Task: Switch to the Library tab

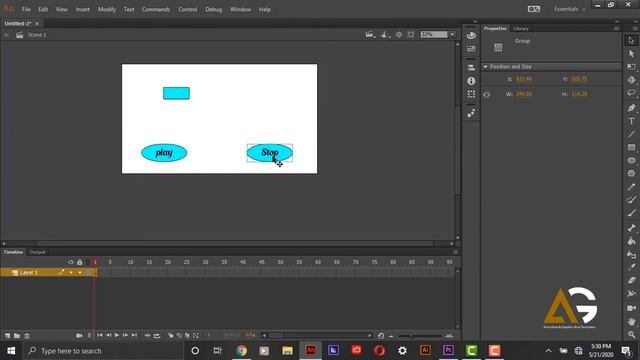Action: 521,29
